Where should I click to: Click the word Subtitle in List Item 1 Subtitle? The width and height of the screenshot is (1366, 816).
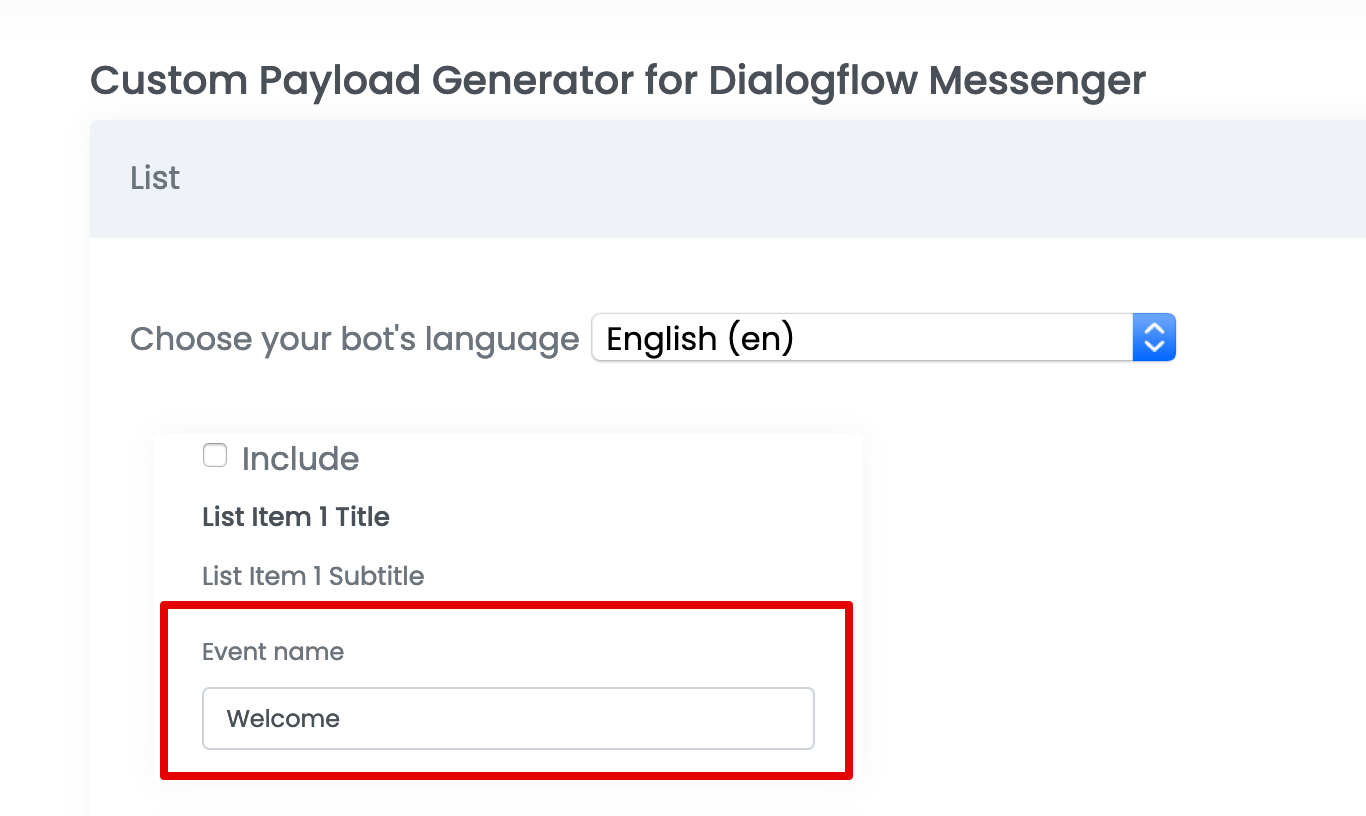click(376, 576)
